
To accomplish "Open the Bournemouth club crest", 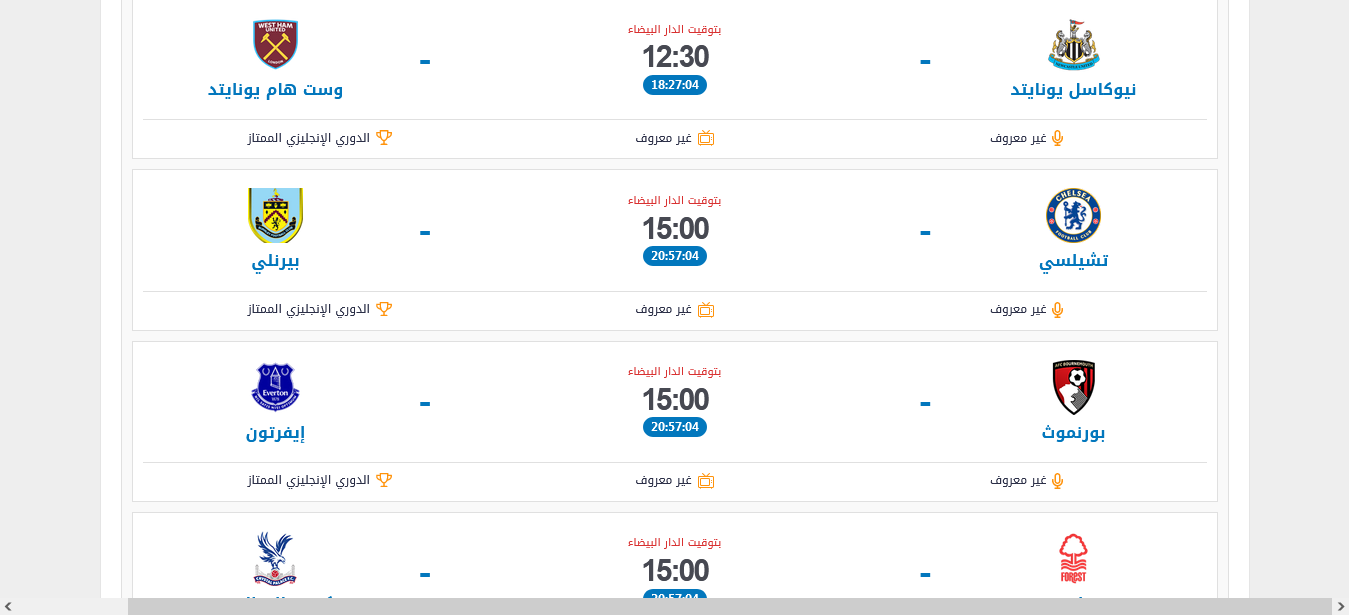I will coord(1074,387).
